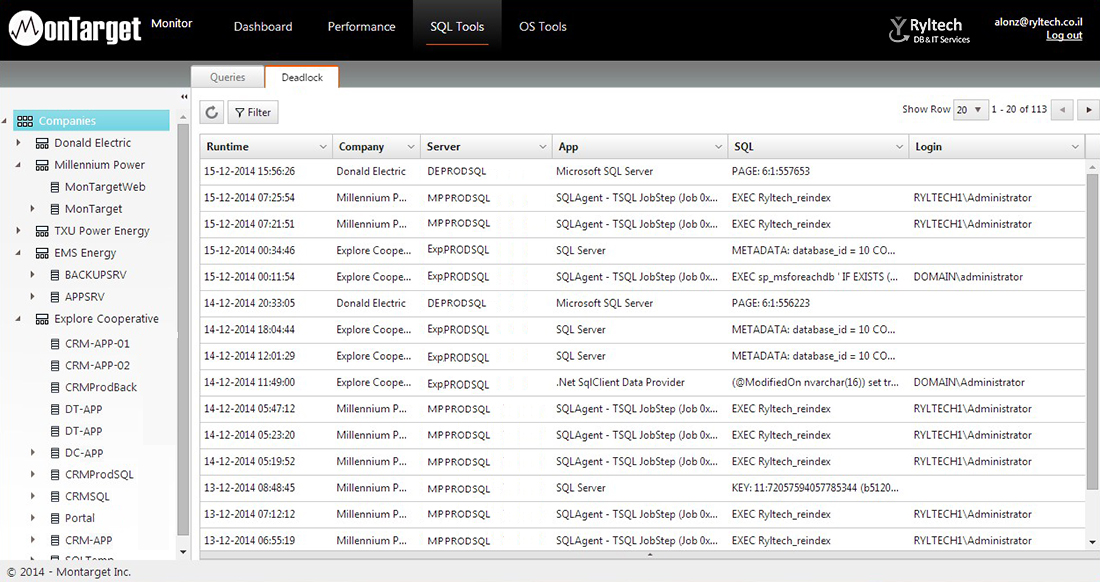Go to the previous page of results

[1062, 110]
